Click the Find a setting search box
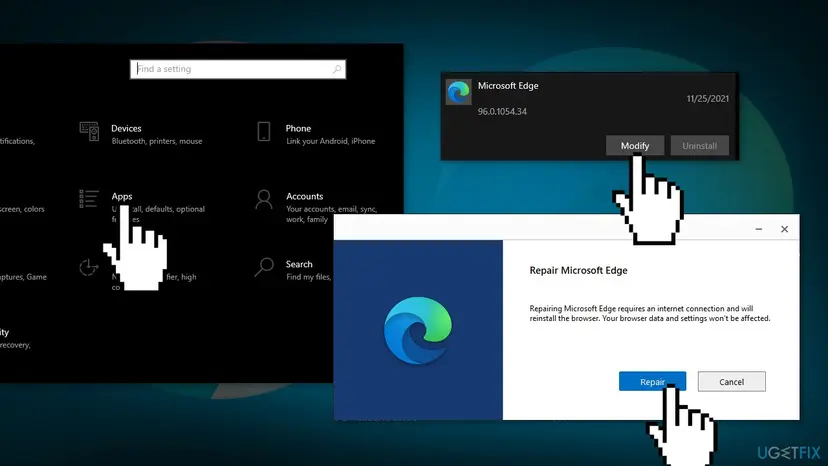The image size is (828, 466). 238,69
